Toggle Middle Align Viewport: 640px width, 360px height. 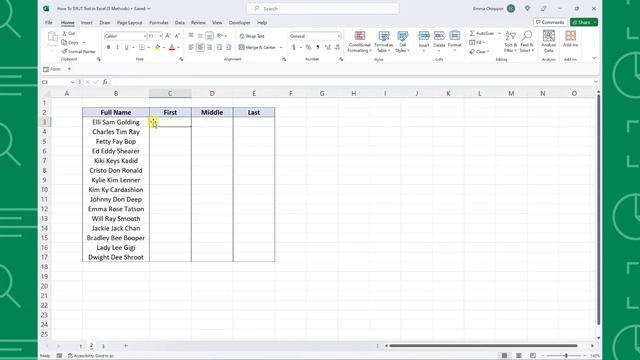coord(200,36)
